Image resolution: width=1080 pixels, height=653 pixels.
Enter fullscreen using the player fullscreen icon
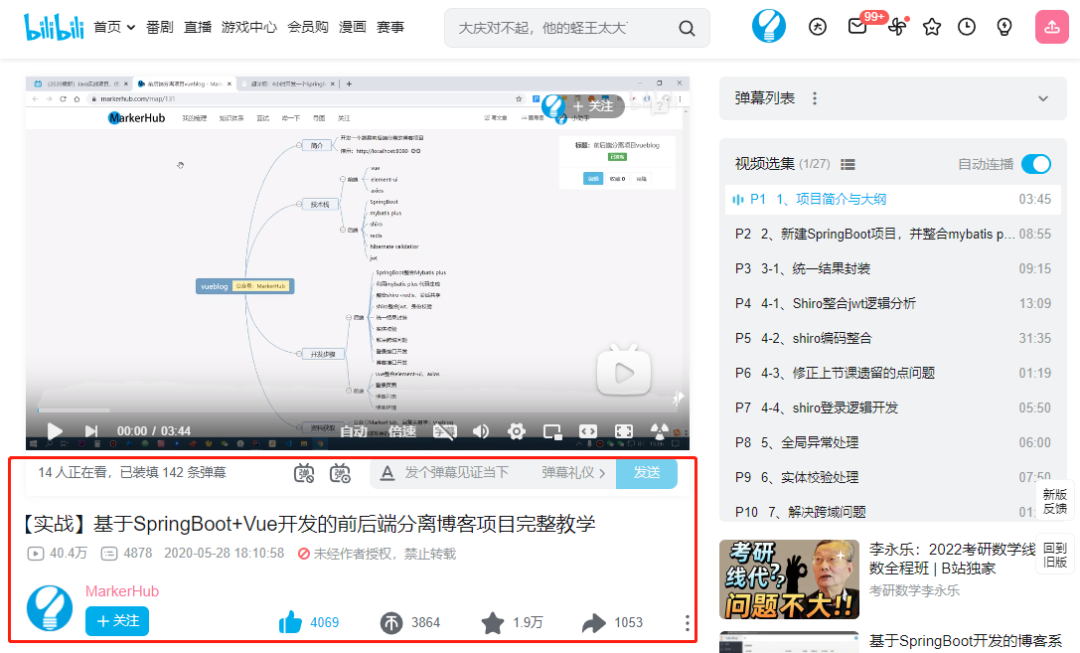click(623, 431)
